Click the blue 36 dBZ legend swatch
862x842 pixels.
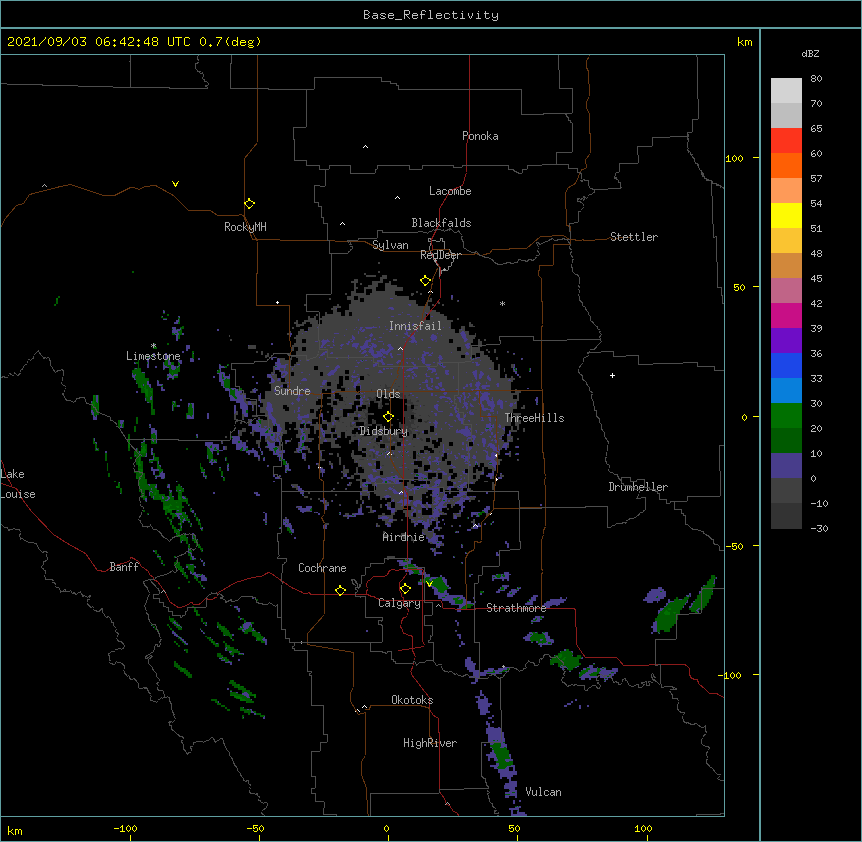click(x=786, y=365)
